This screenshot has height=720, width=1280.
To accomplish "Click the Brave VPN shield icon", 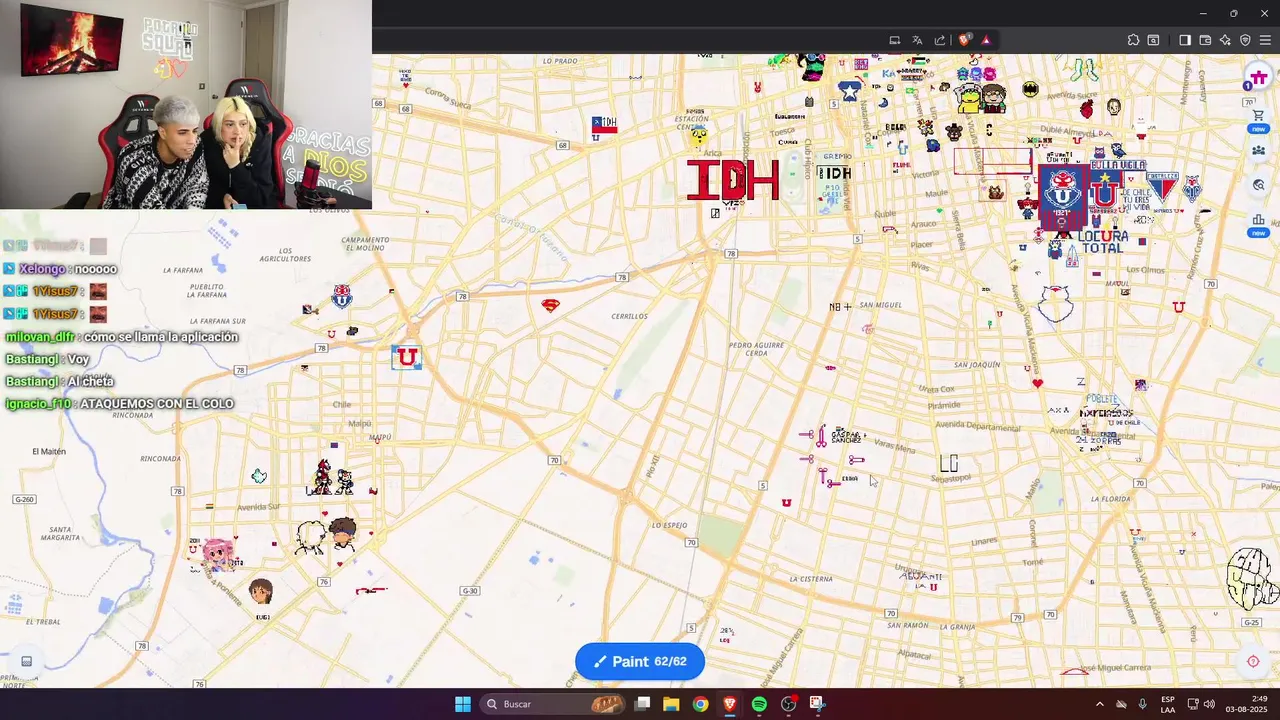I will click(1245, 40).
